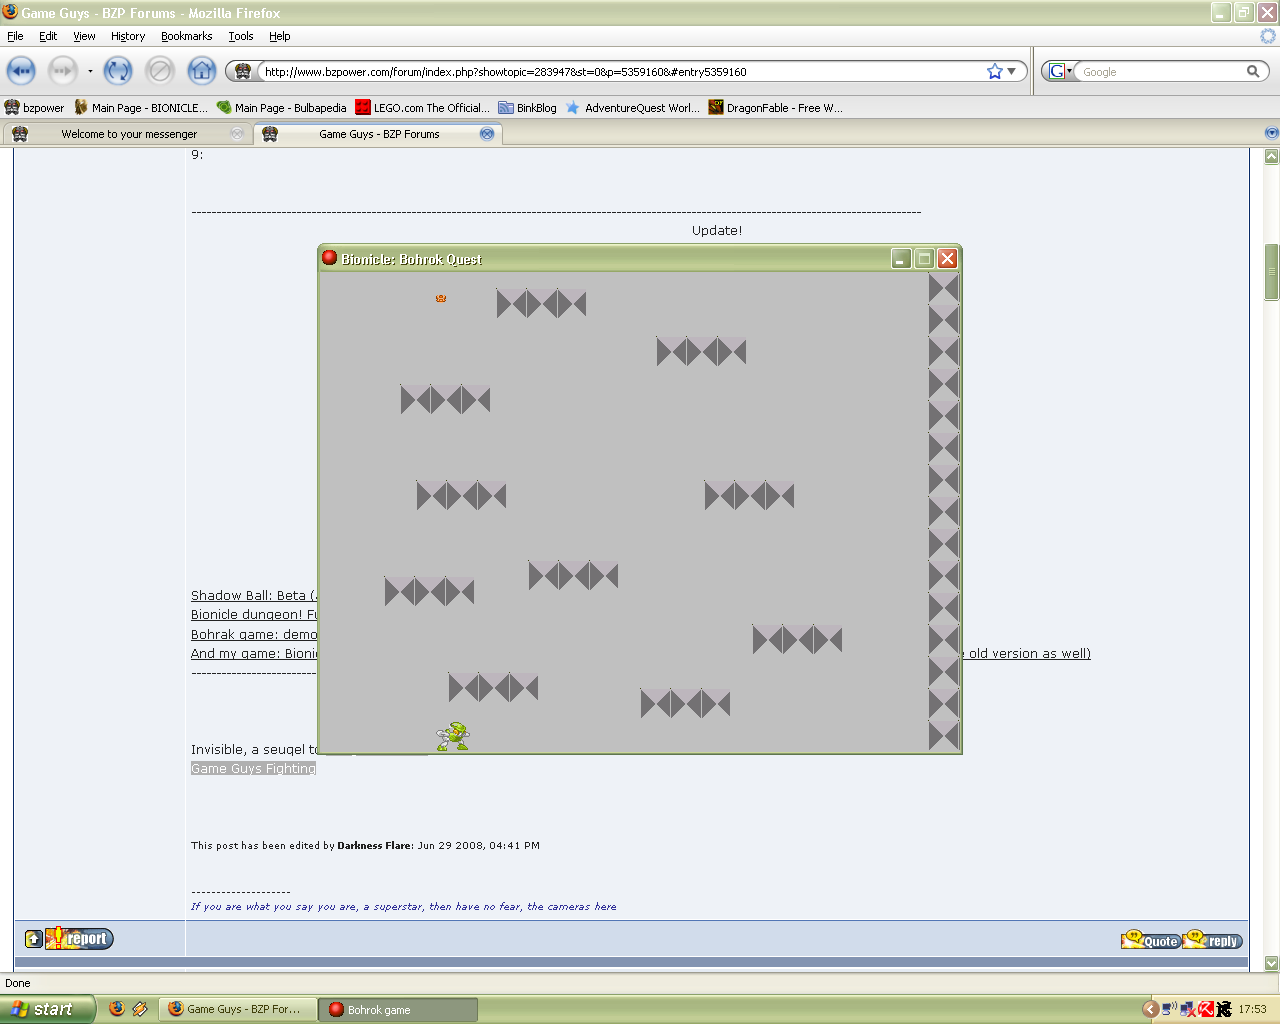Open the red umbrella antivirus tray icon

[1206, 1009]
